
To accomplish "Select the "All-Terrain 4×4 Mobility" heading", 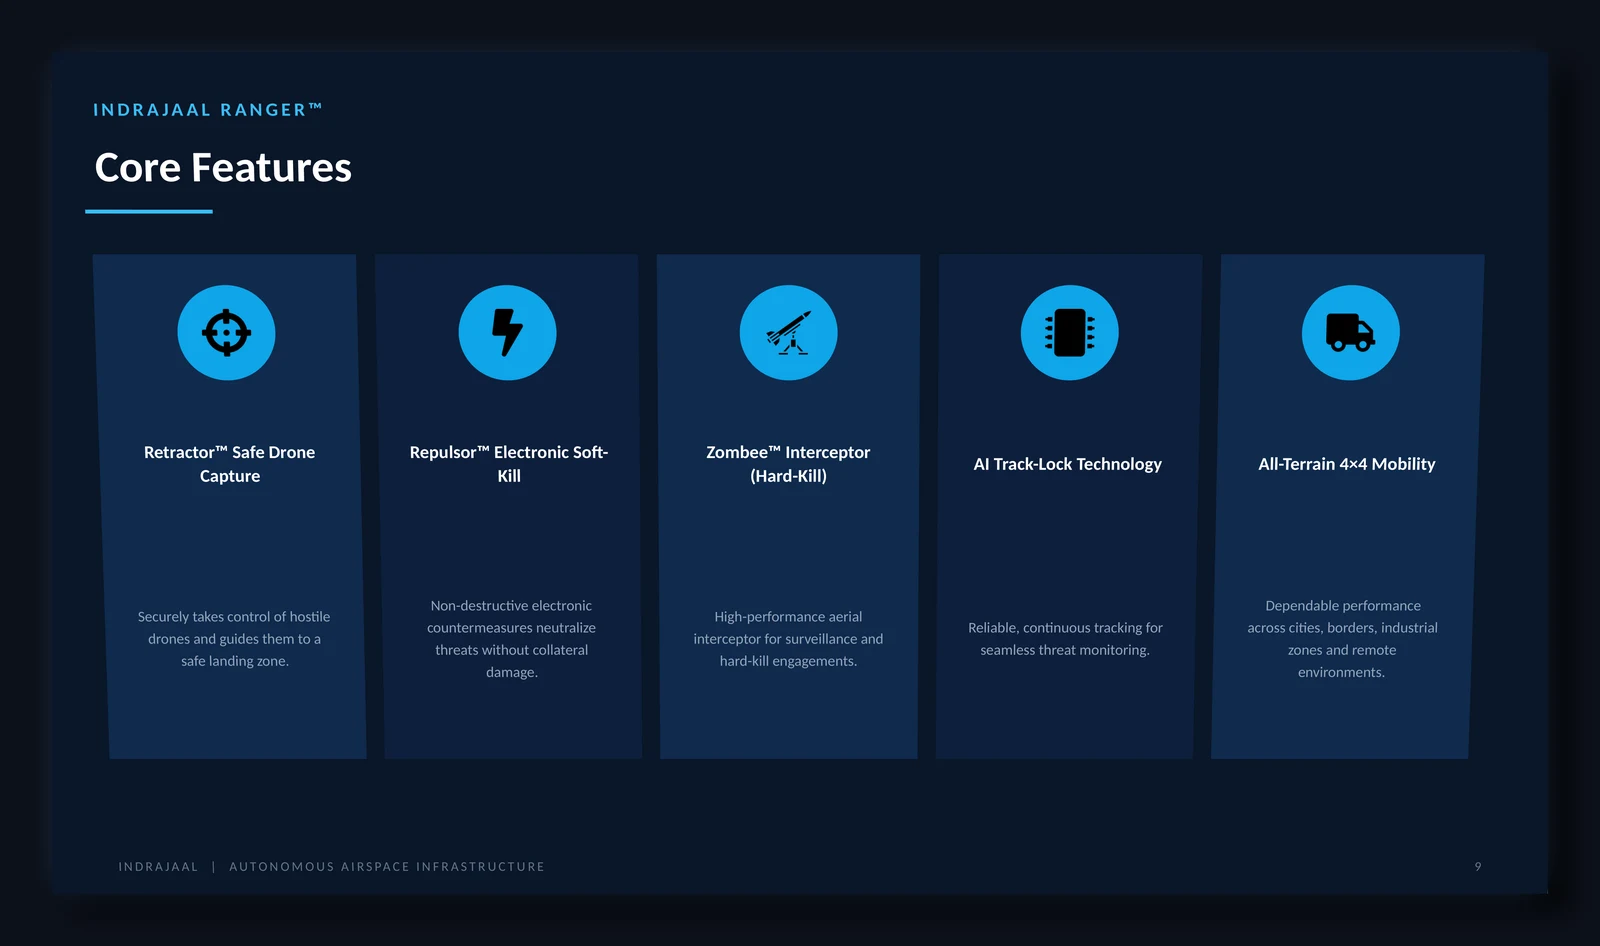I will (x=1347, y=464).
